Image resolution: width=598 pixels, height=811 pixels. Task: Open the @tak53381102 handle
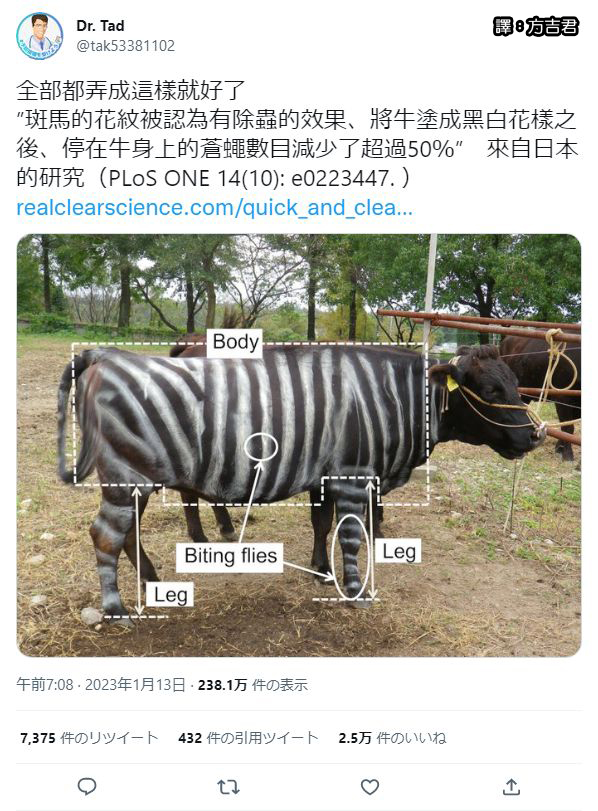click(126, 46)
